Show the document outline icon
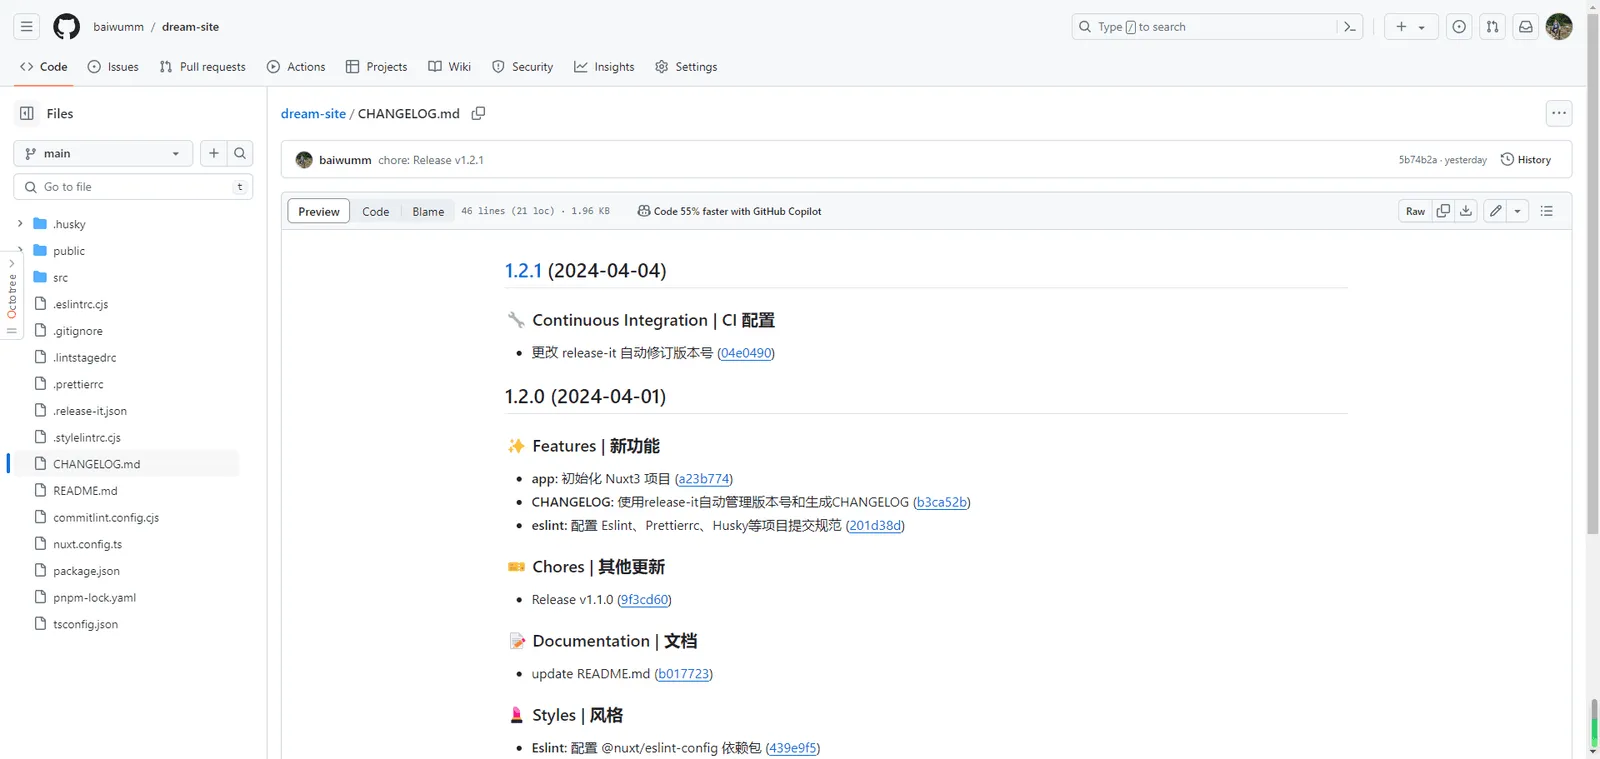1600x759 pixels. point(1547,211)
